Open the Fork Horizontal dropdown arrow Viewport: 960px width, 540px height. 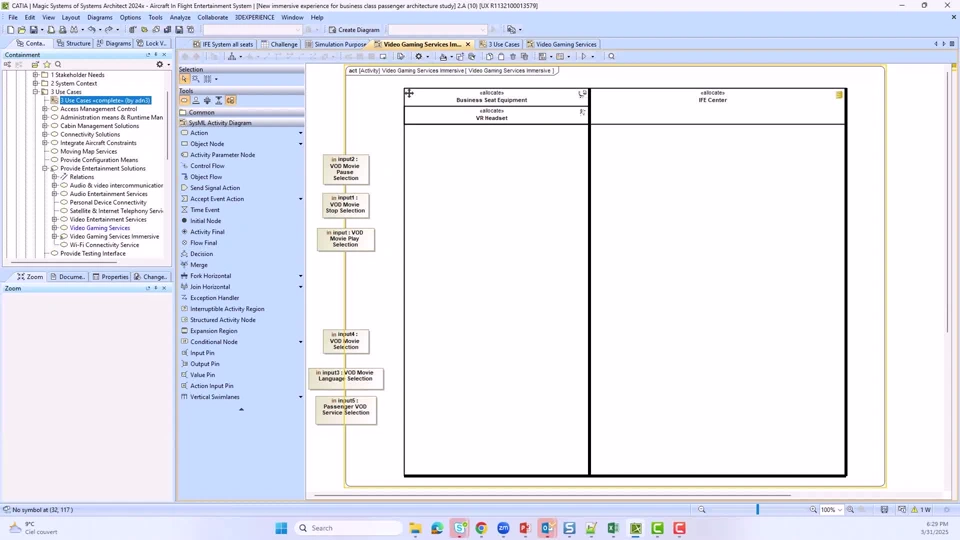pos(300,276)
